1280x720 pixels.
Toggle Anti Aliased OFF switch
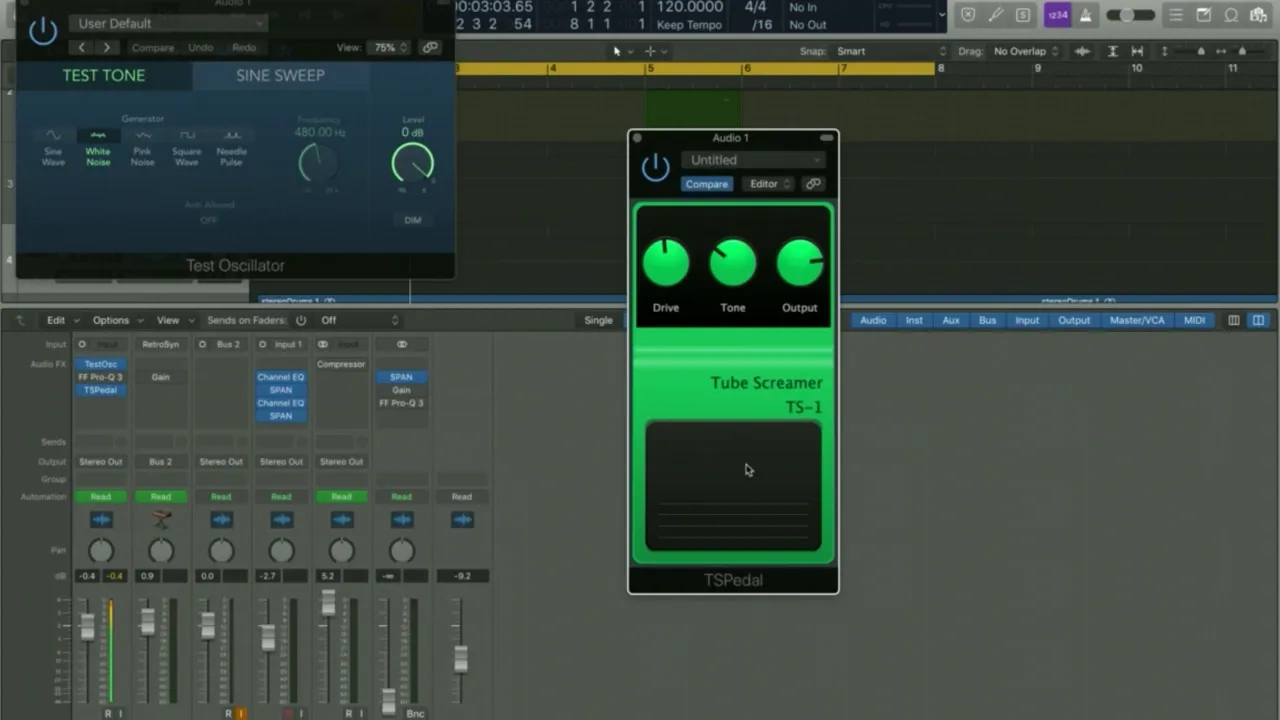point(208,220)
